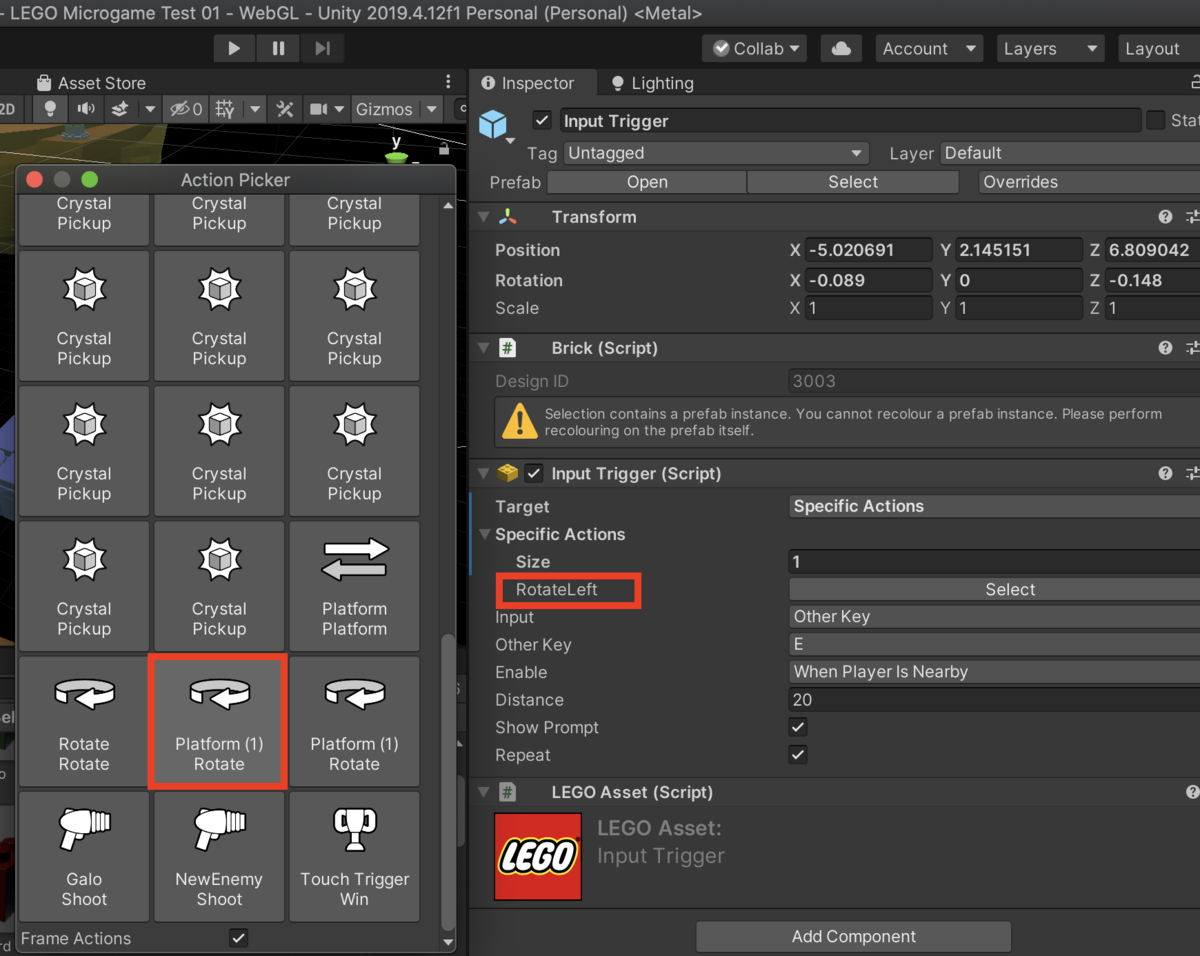The image size is (1200, 956).
Task: Open the Target dropdown showing Specific Actions
Action: click(995, 506)
